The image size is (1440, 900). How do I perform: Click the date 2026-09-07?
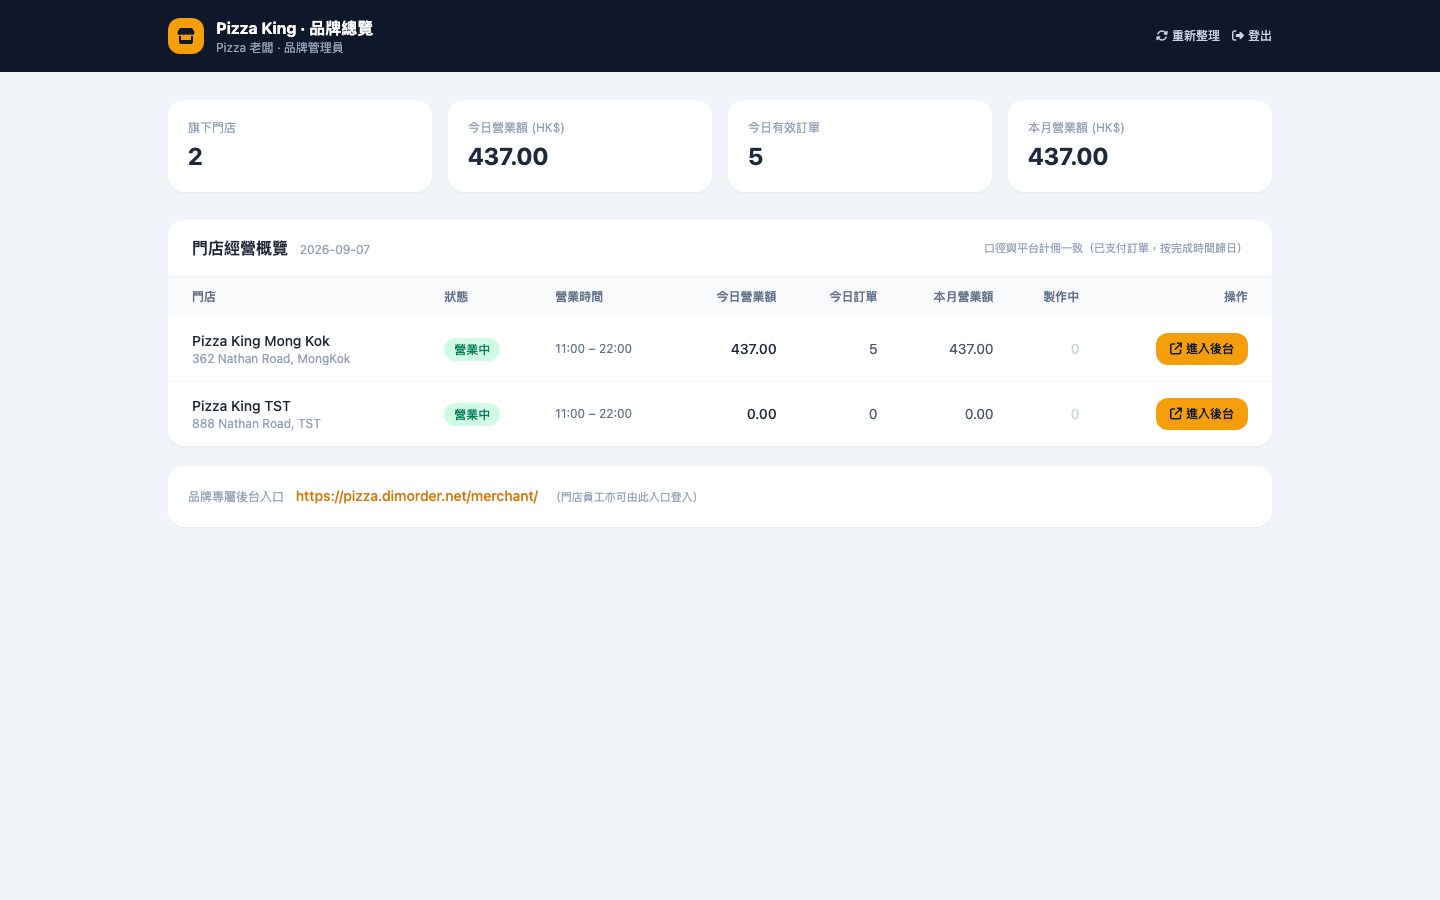pyautogui.click(x=335, y=250)
